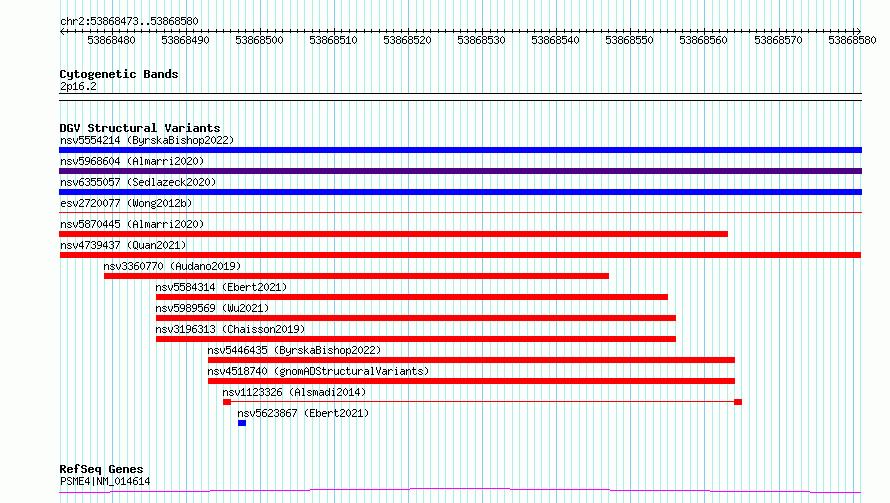Click the Cytogenetic Bands track heading

[x=119, y=74]
